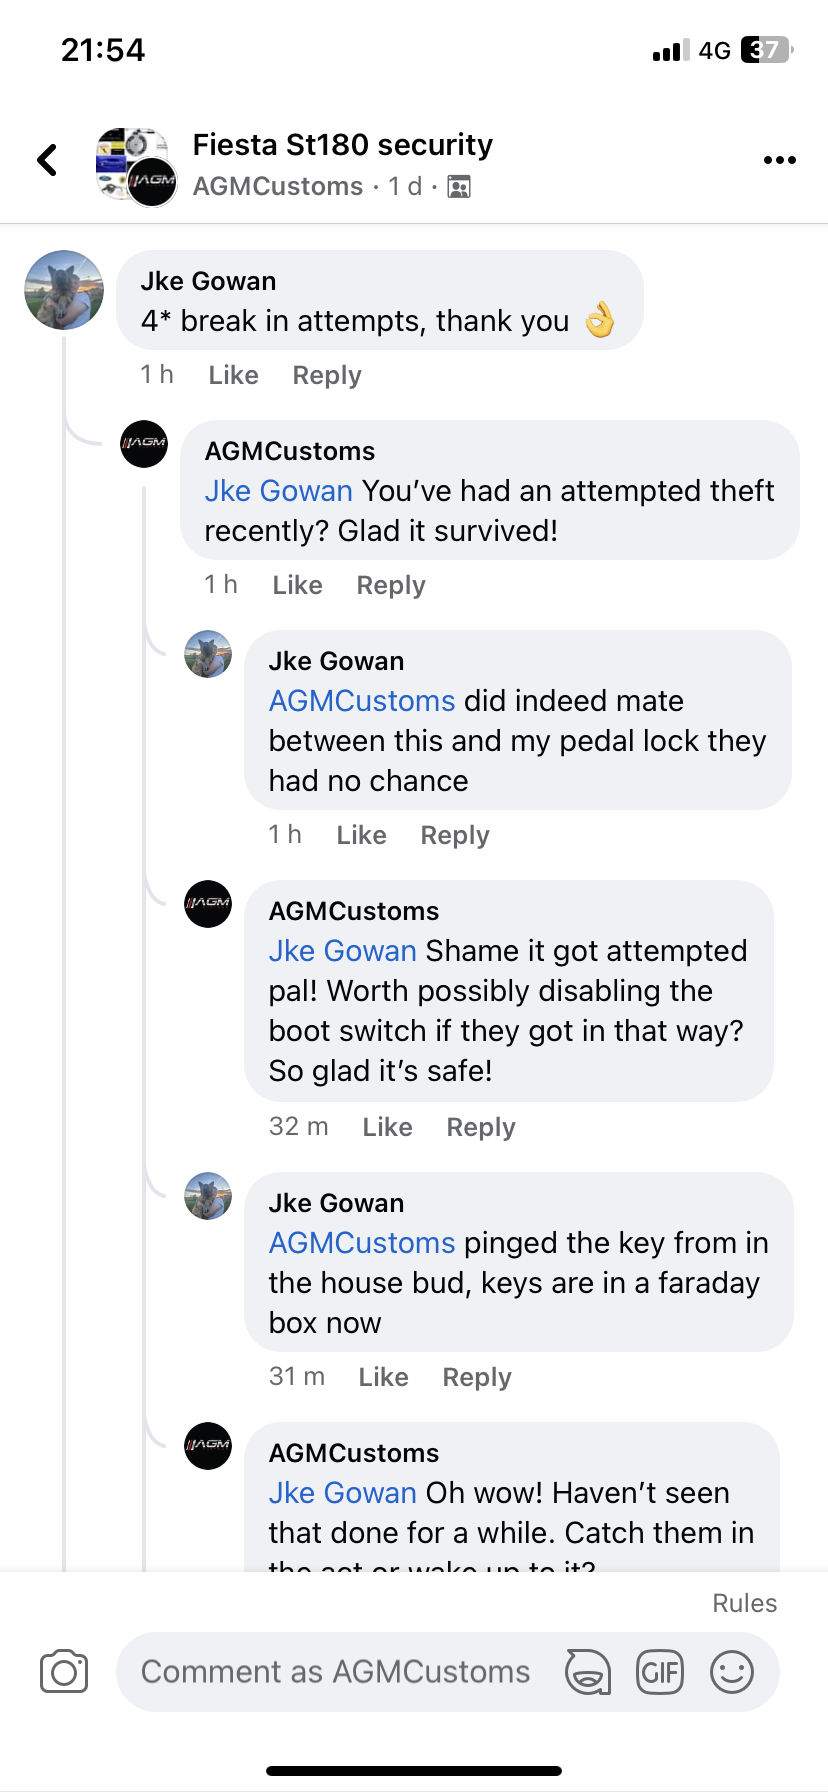Open the Jke Gowan mention in first reply
The width and height of the screenshot is (828, 1792).
pos(278,491)
